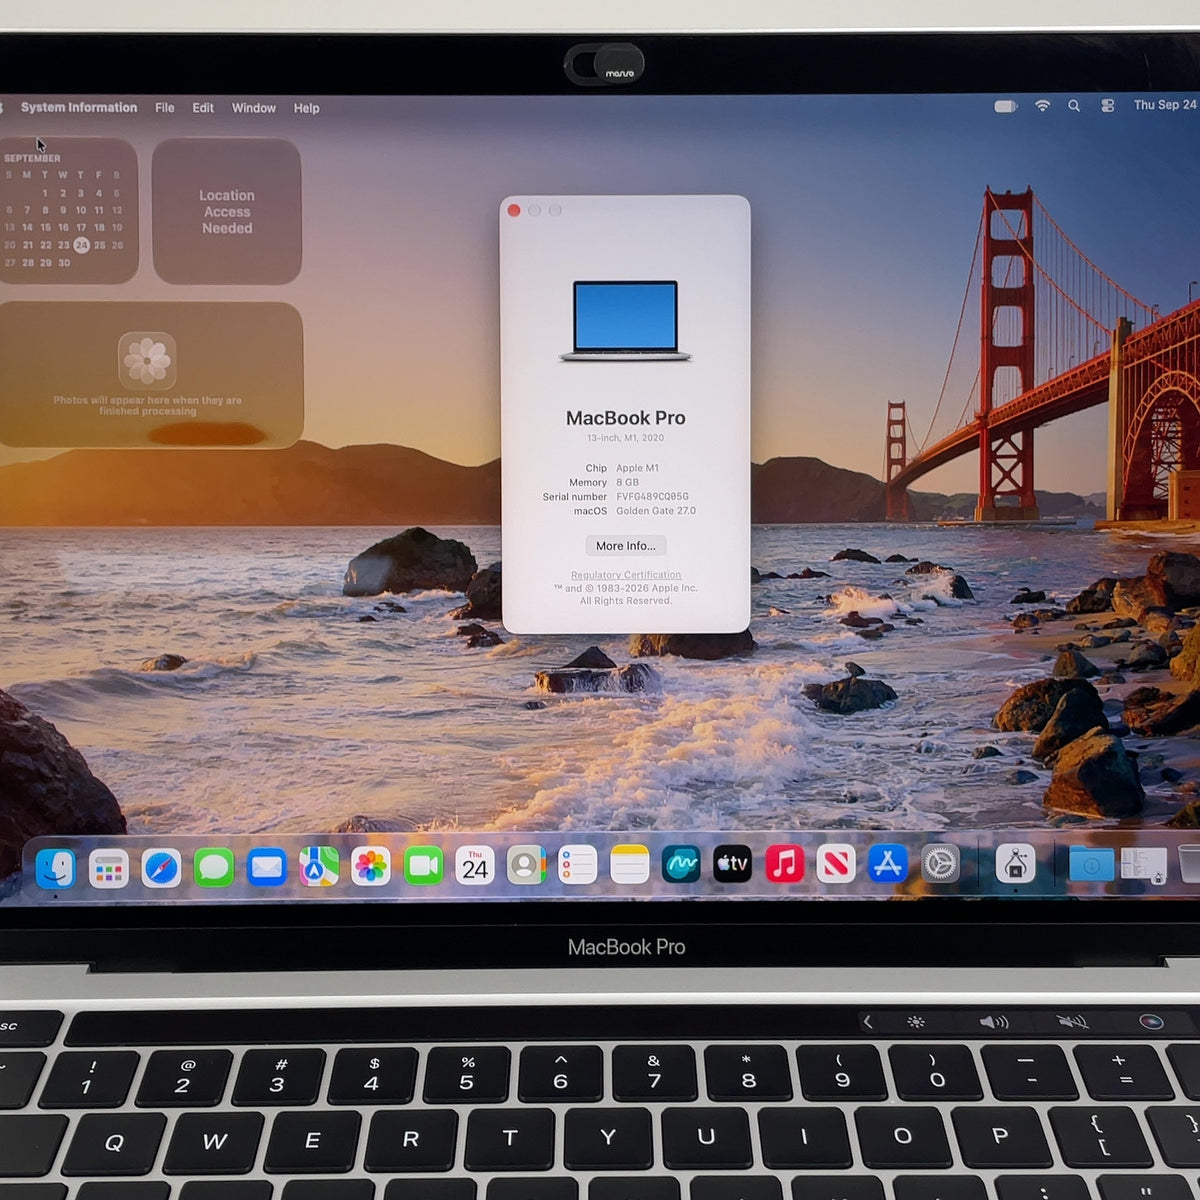Click the 'Golden Gate 27.0' macOS value
The width and height of the screenshot is (1200, 1200).
click(x=656, y=510)
